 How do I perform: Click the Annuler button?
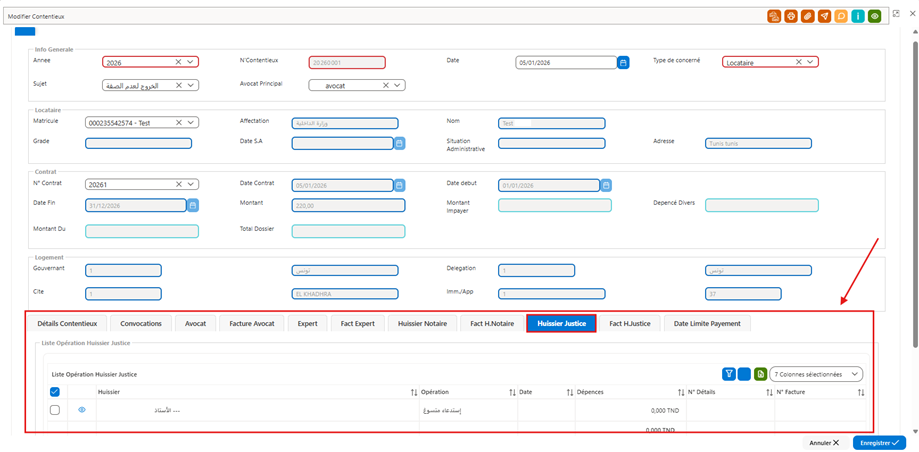pos(824,443)
